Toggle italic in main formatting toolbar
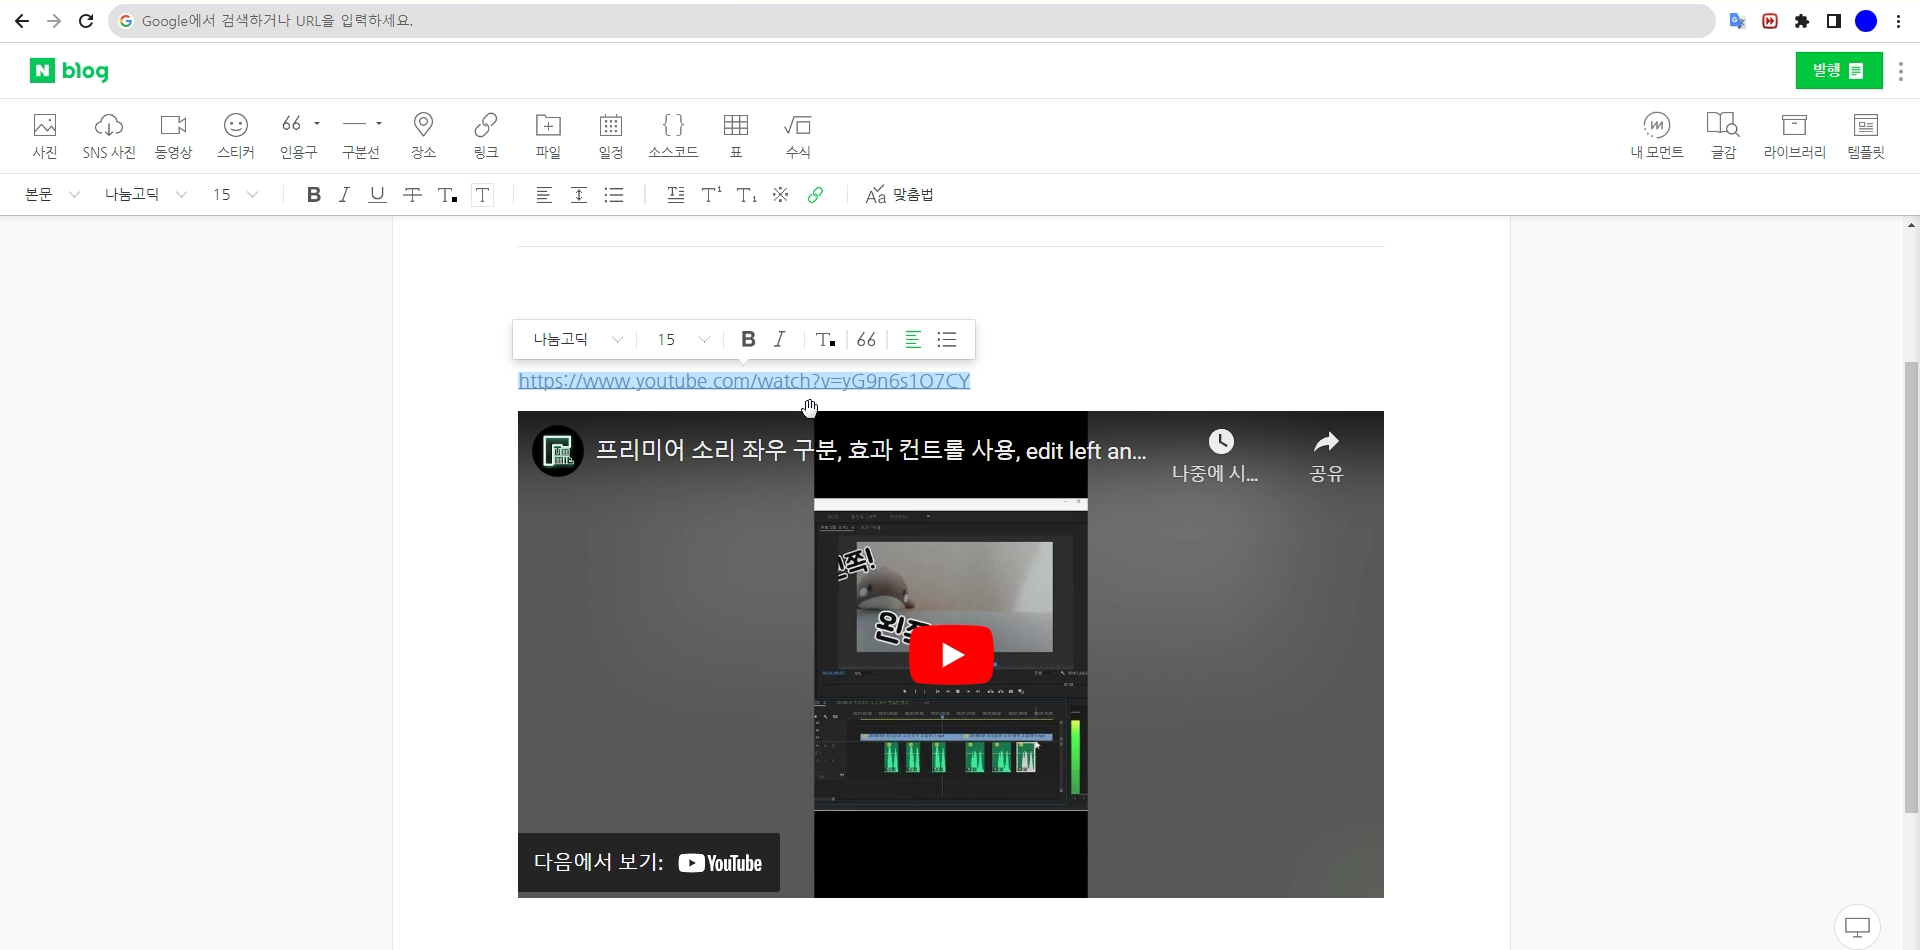The image size is (1920, 950). point(345,195)
